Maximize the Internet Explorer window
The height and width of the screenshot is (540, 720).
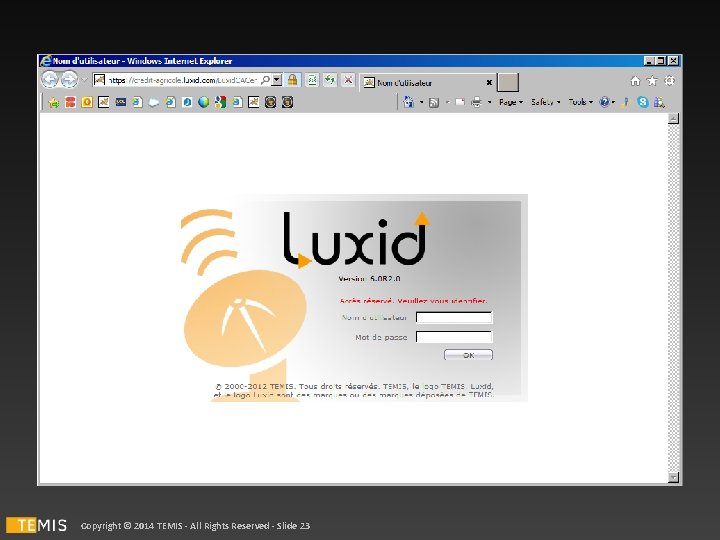click(x=661, y=61)
